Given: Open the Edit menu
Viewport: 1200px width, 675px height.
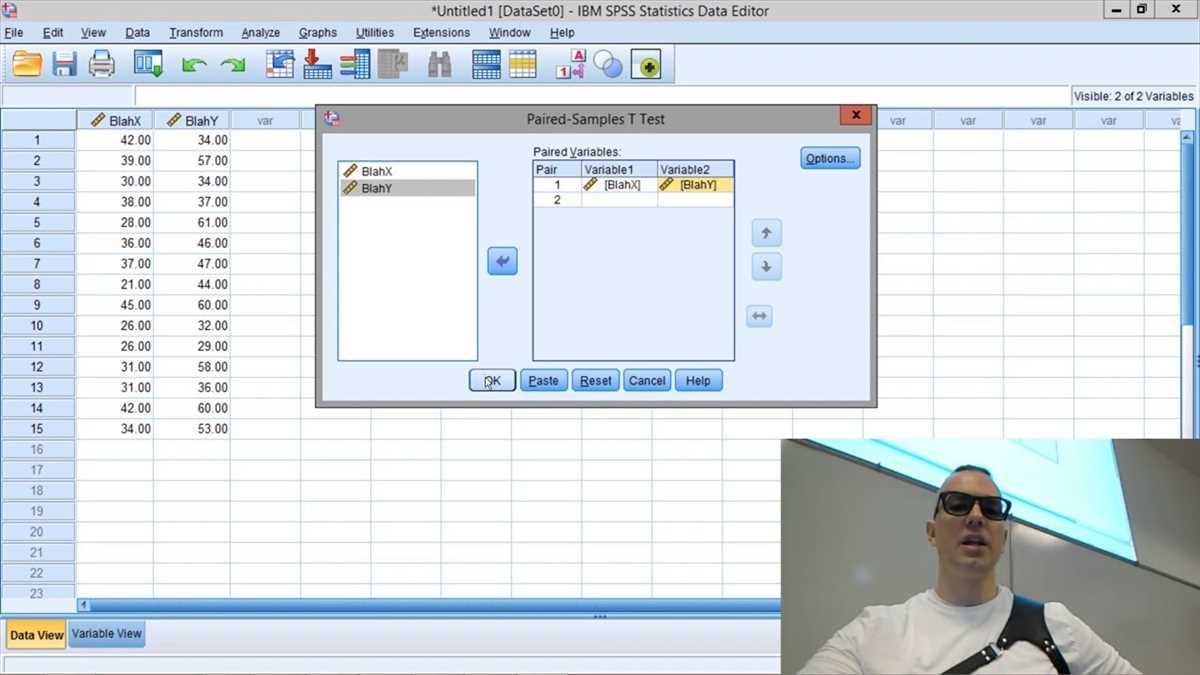Looking at the screenshot, I should [x=53, y=33].
